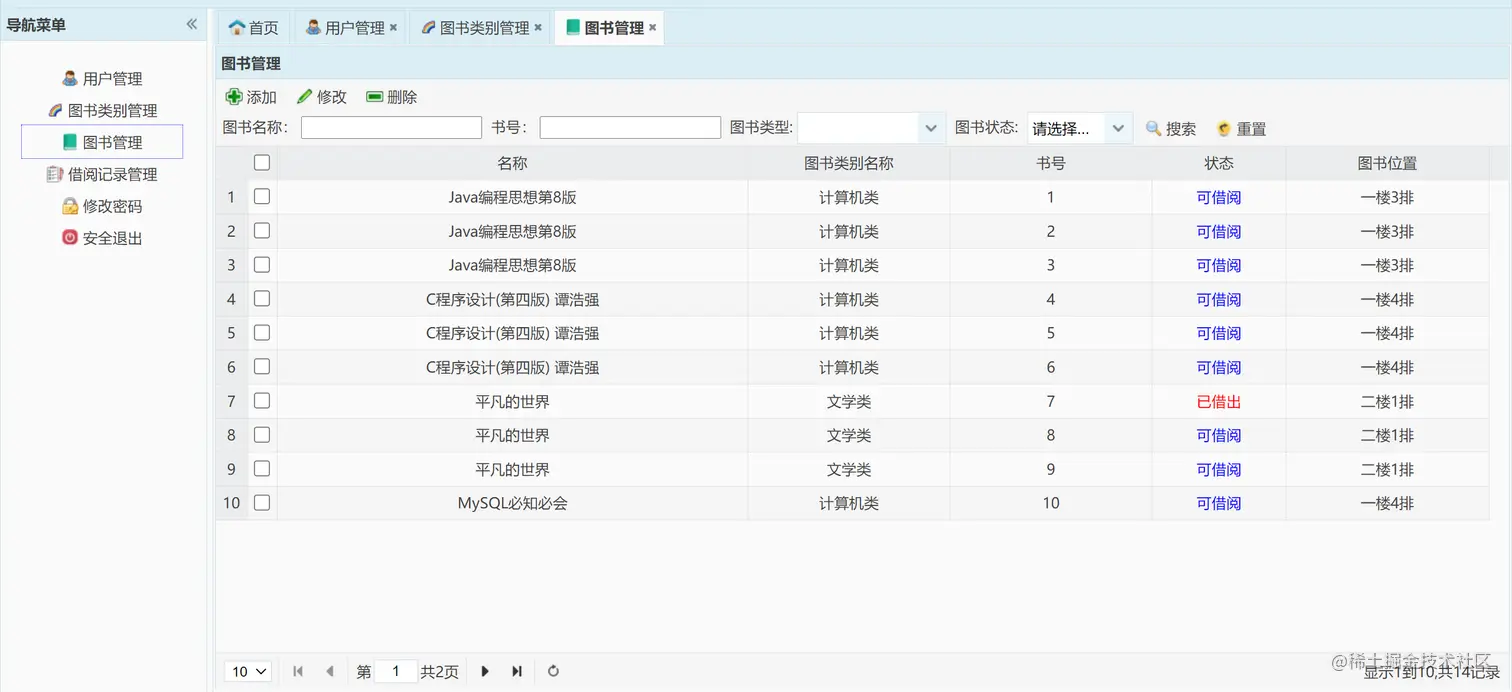Click 文学类 category in row 9

click(849, 469)
